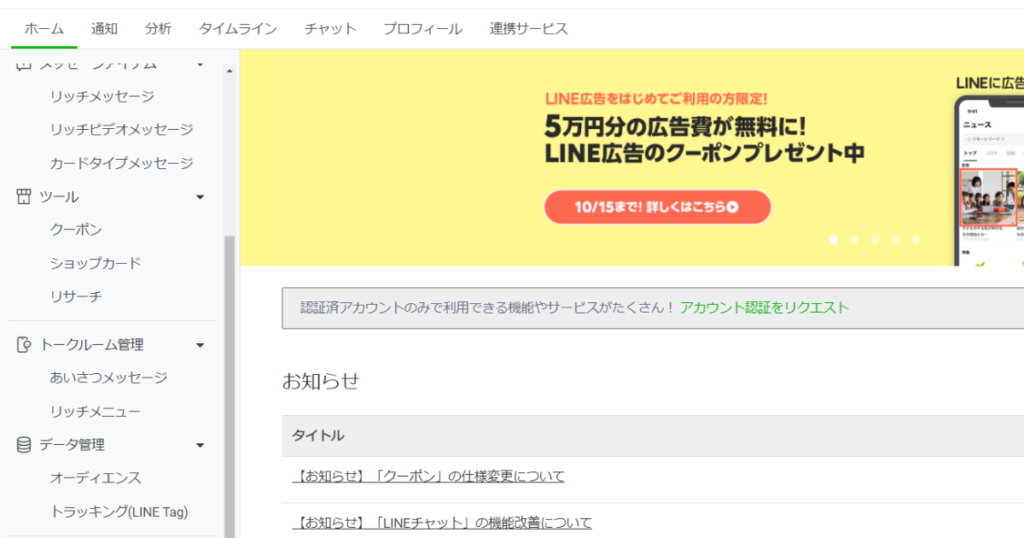Click the タイトル column header
The image size is (1024, 538).
click(318, 435)
